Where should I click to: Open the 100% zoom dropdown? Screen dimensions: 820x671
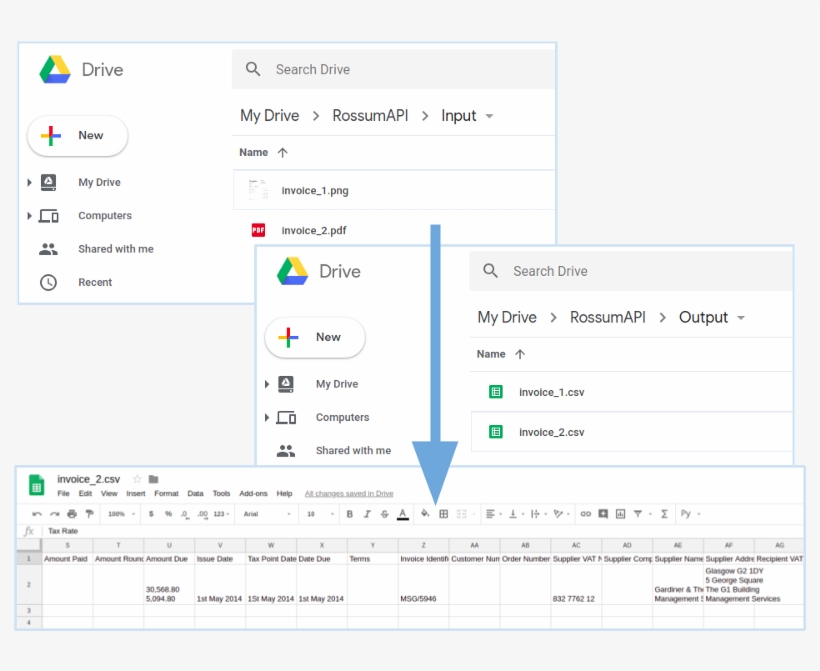point(121,514)
